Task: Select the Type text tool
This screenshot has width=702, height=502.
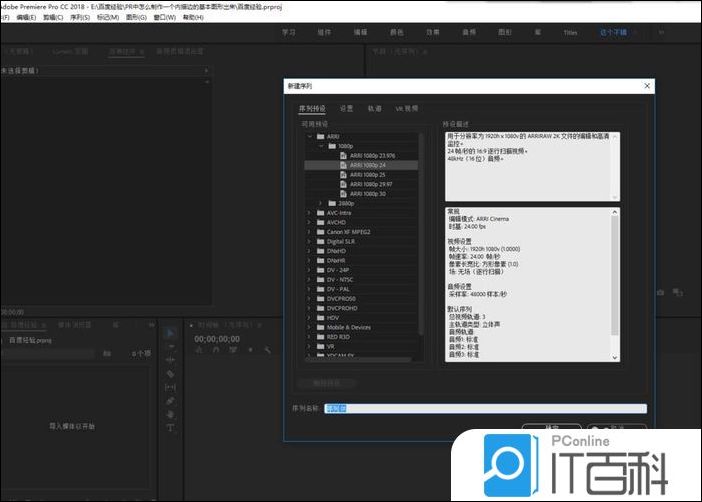Action: [x=170, y=427]
